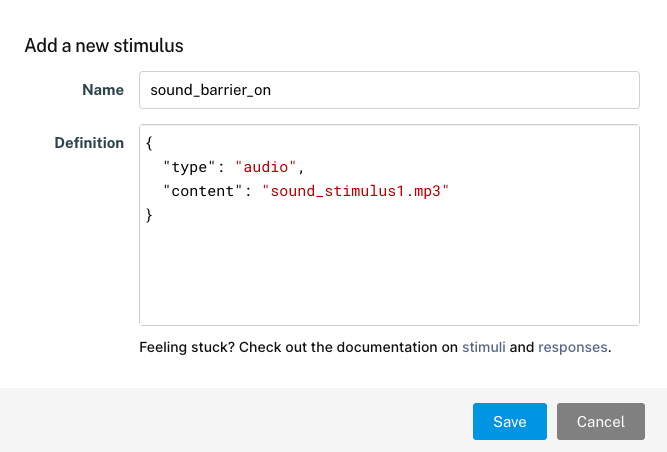Viewport: 667px width, 452px height.
Task: Cancel adding the new stimulus
Action: pos(601,421)
